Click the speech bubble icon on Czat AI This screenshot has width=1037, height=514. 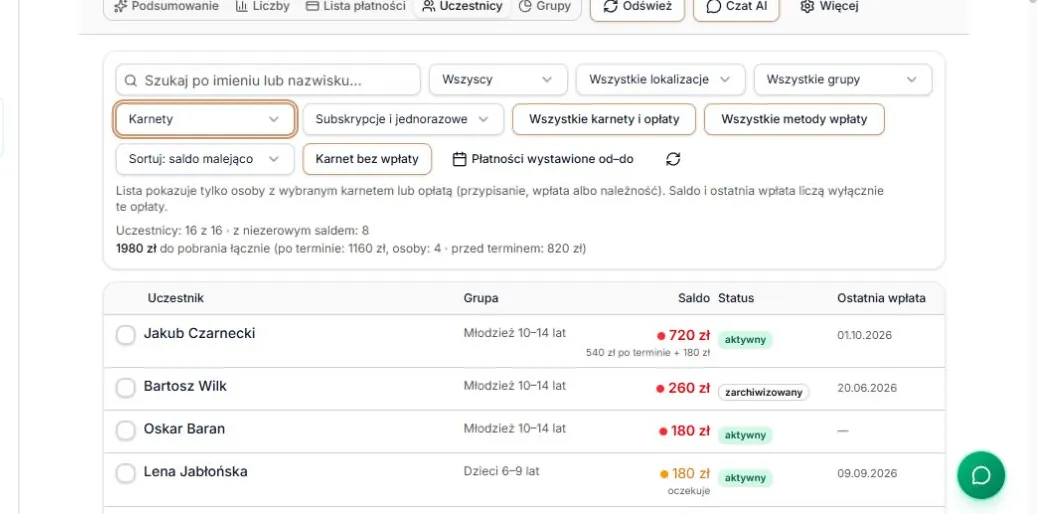point(713,7)
